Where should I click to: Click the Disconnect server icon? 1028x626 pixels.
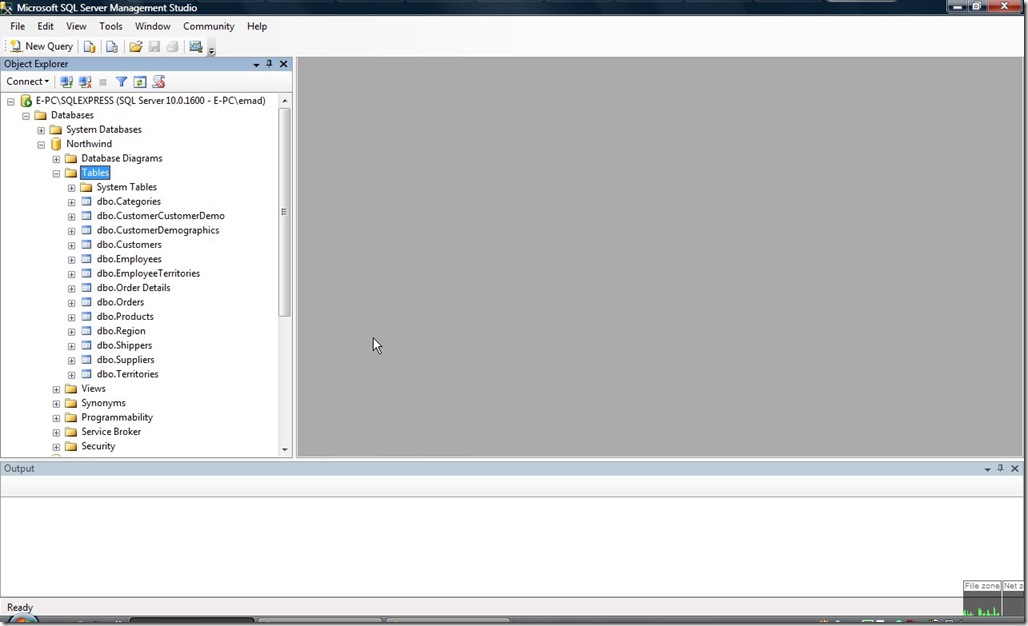click(x=86, y=81)
